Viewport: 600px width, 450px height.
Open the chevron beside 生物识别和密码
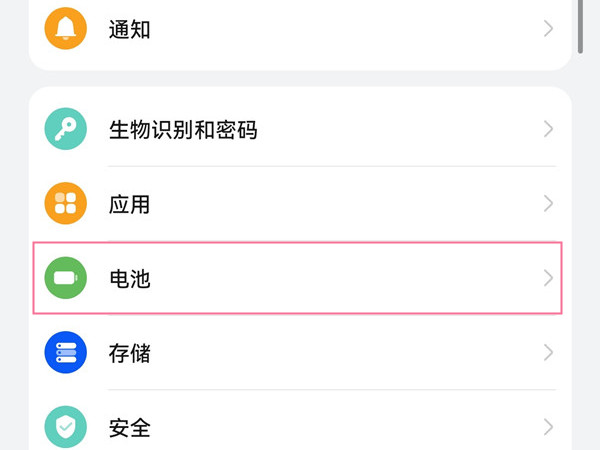point(548,129)
